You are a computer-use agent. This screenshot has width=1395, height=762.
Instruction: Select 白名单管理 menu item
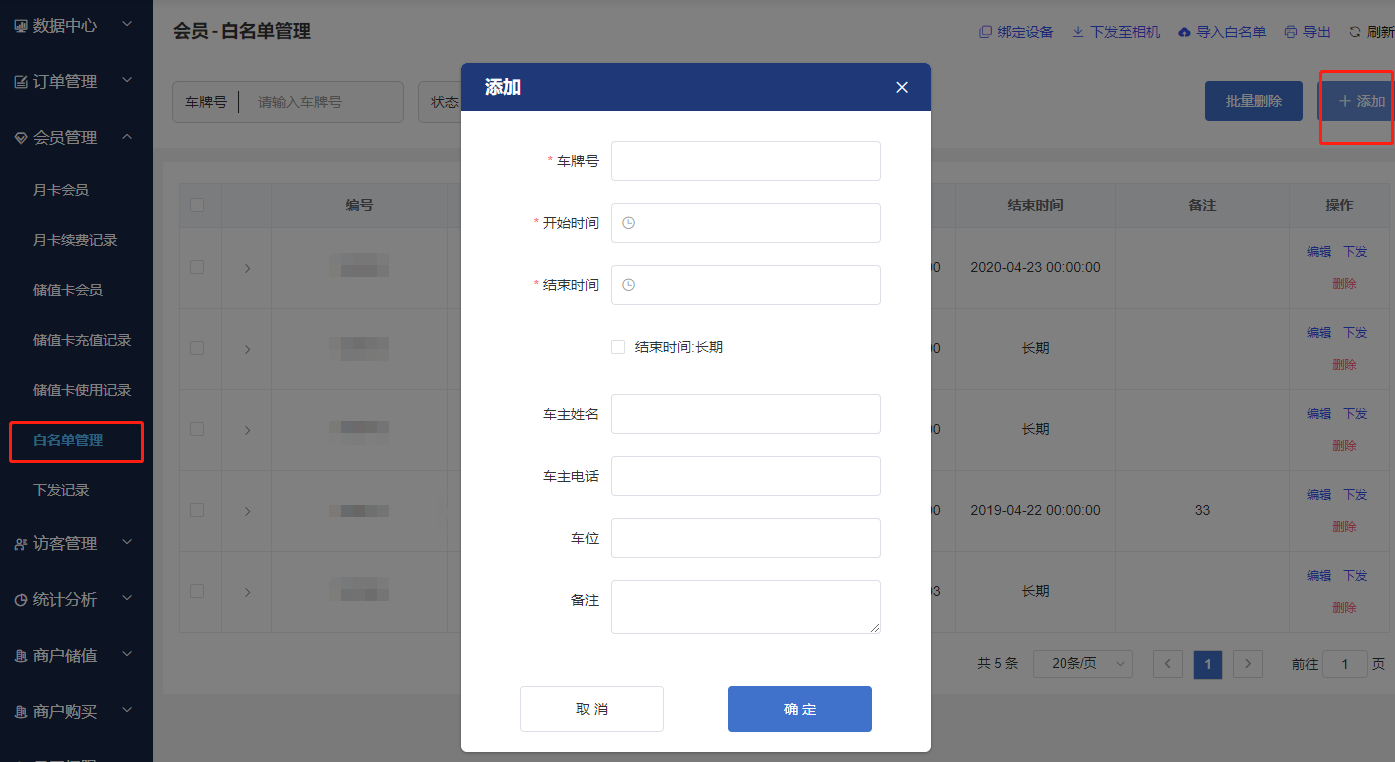pyautogui.click(x=68, y=440)
